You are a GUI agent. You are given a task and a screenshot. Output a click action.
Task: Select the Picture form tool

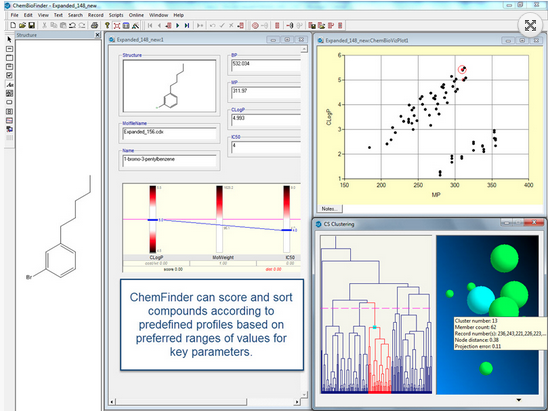coord(9,93)
